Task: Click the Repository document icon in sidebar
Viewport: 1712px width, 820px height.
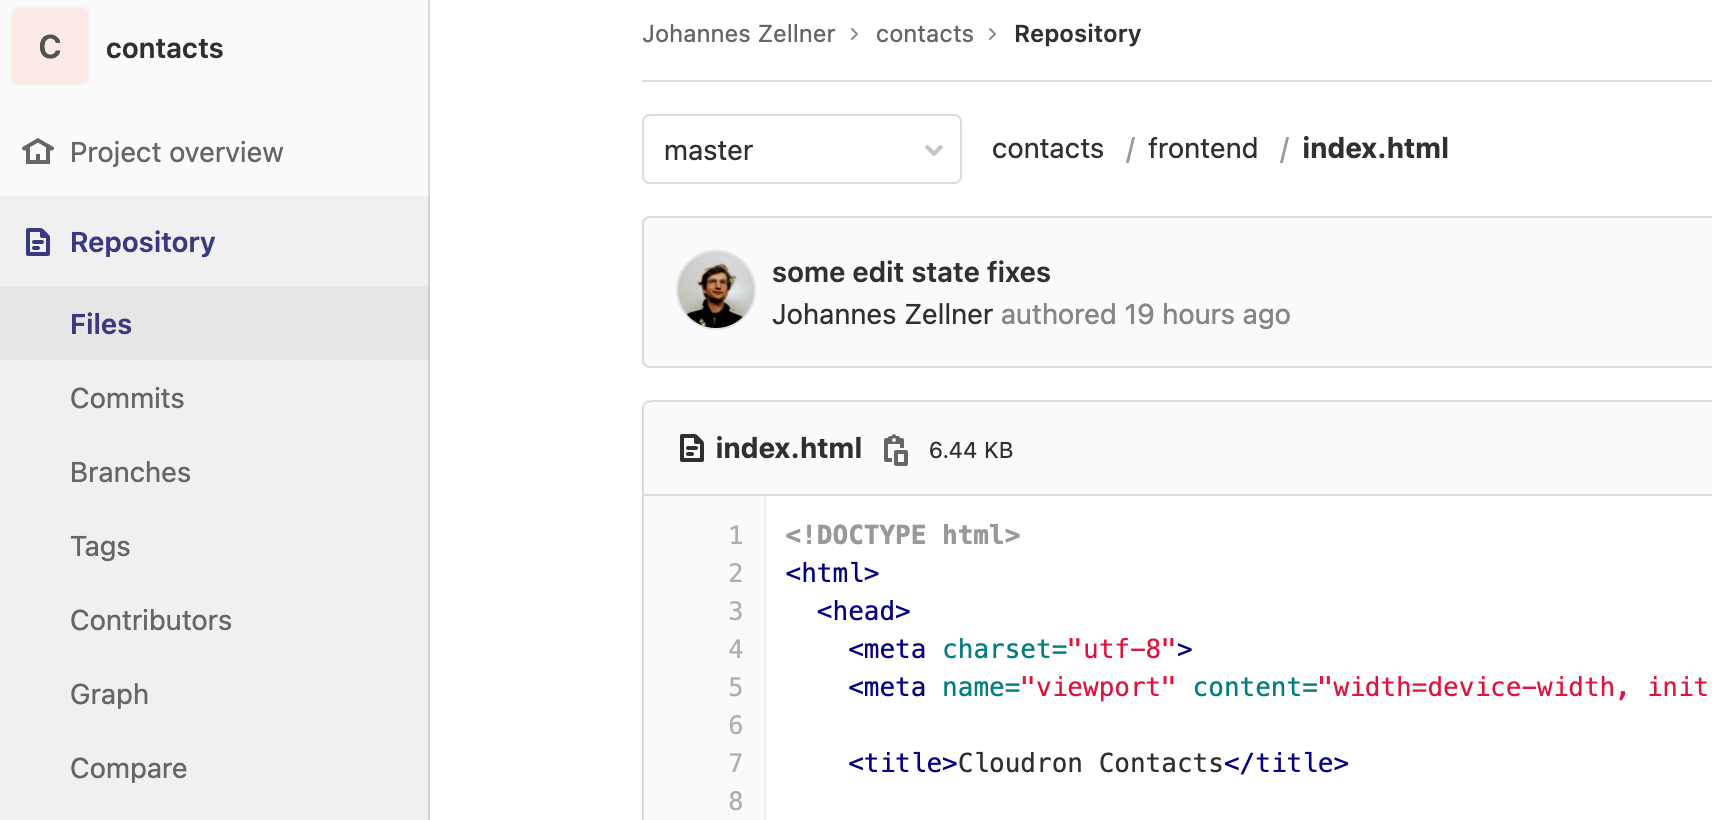Action: (38, 242)
